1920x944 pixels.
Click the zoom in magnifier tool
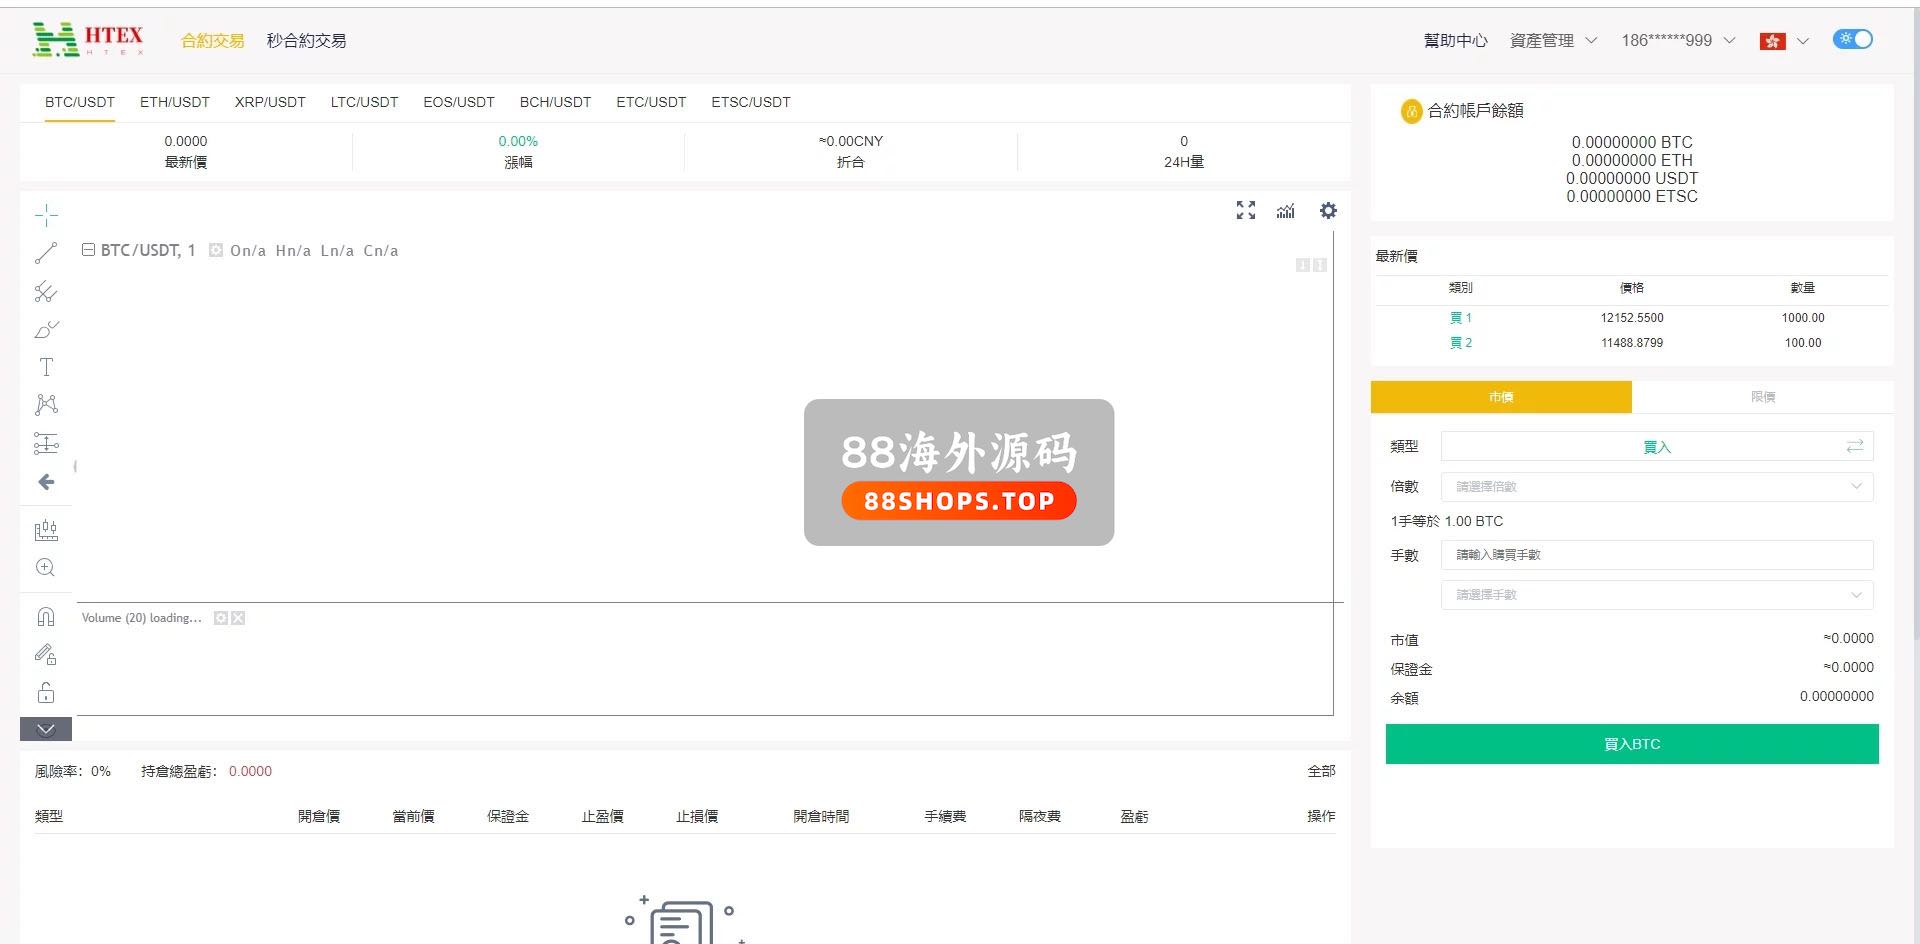46,567
